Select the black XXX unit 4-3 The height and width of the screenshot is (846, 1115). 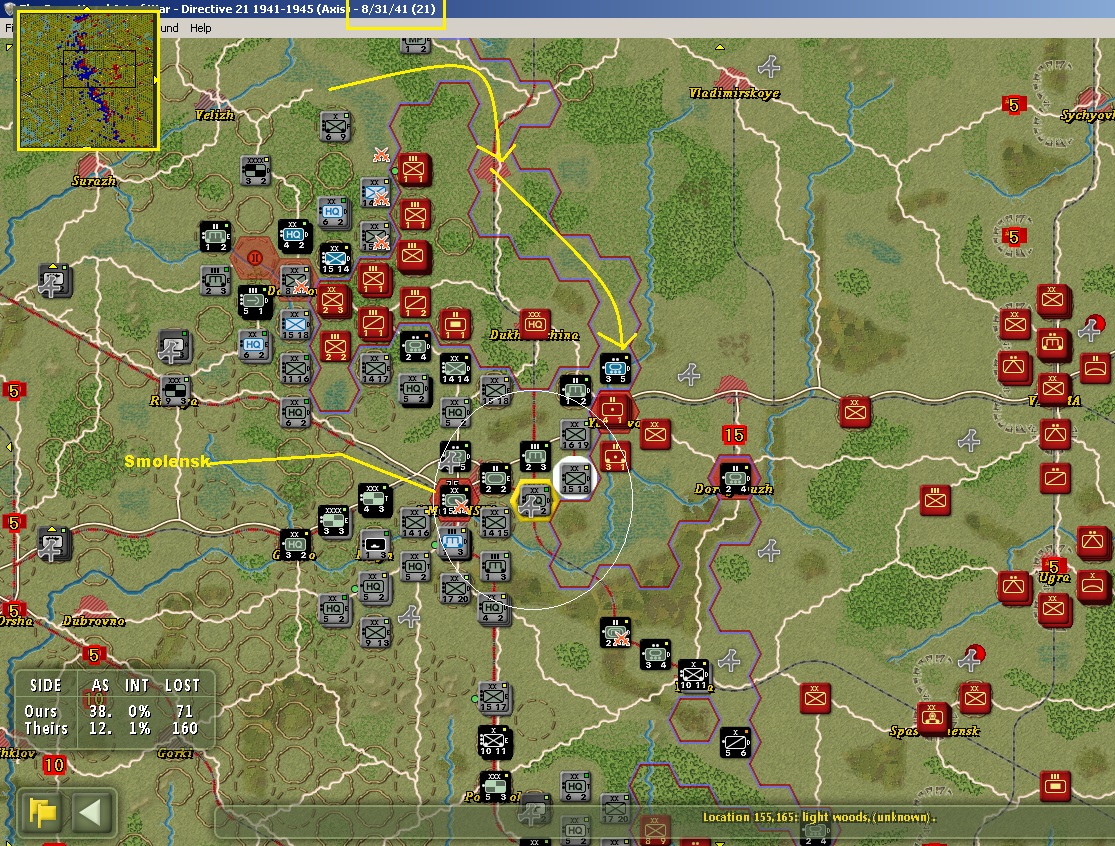pyautogui.click(x=375, y=500)
